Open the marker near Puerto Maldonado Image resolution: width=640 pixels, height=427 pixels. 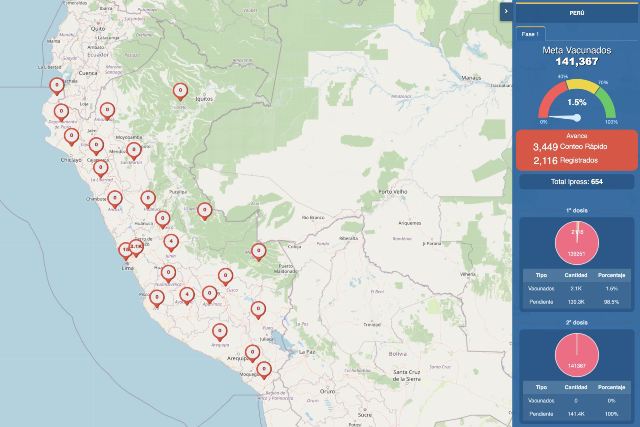(x=258, y=250)
